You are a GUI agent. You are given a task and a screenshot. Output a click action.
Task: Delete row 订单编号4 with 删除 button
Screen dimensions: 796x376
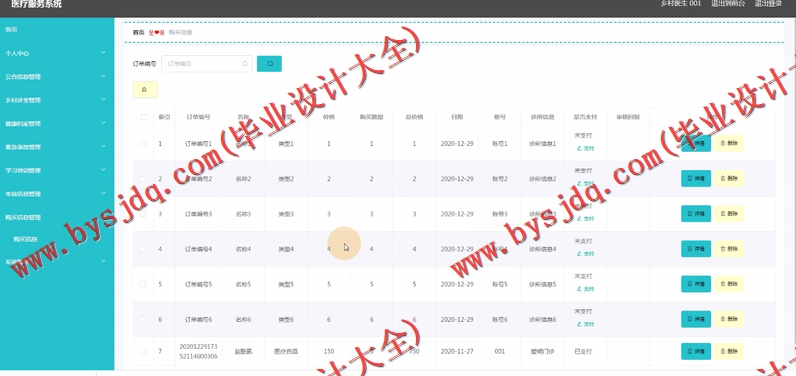pos(729,249)
